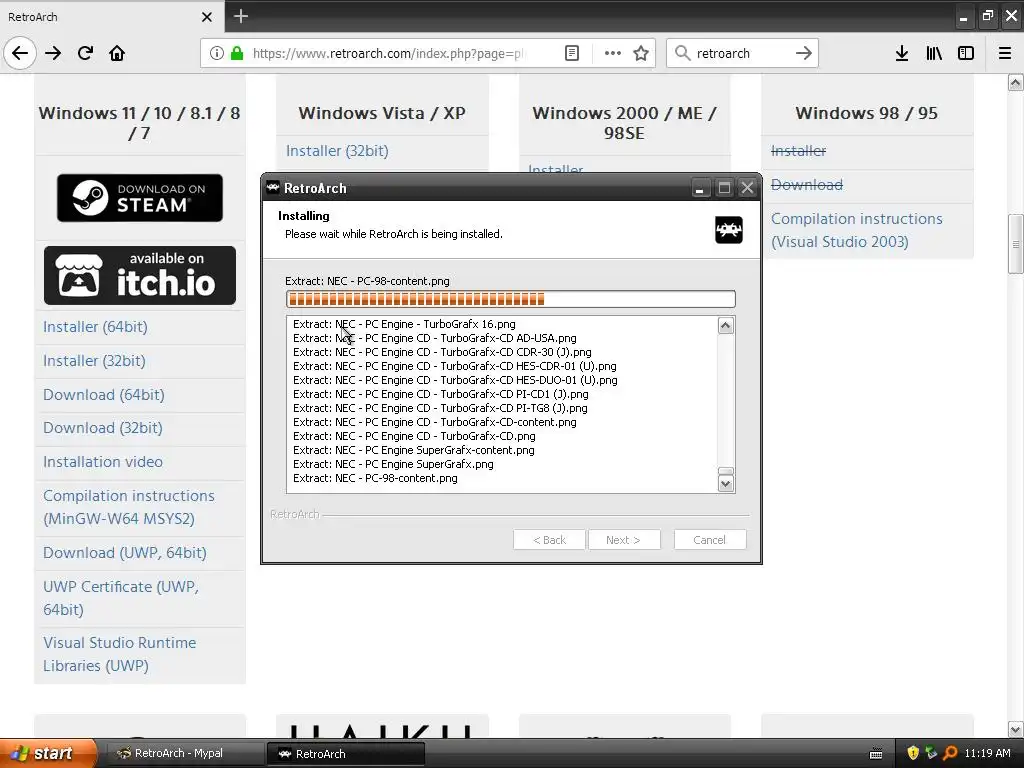The height and width of the screenshot is (768, 1024).
Task: Click the Download on Steam badge
Action: pyautogui.click(x=140, y=198)
